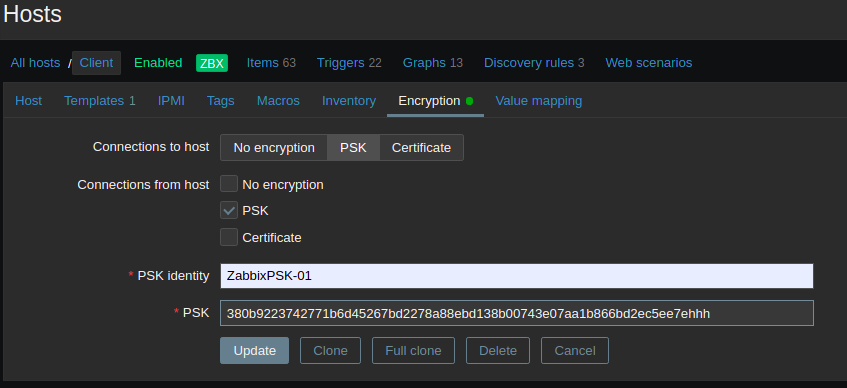Open the Inventory tab
Screen dimensions: 847x388
(349, 101)
